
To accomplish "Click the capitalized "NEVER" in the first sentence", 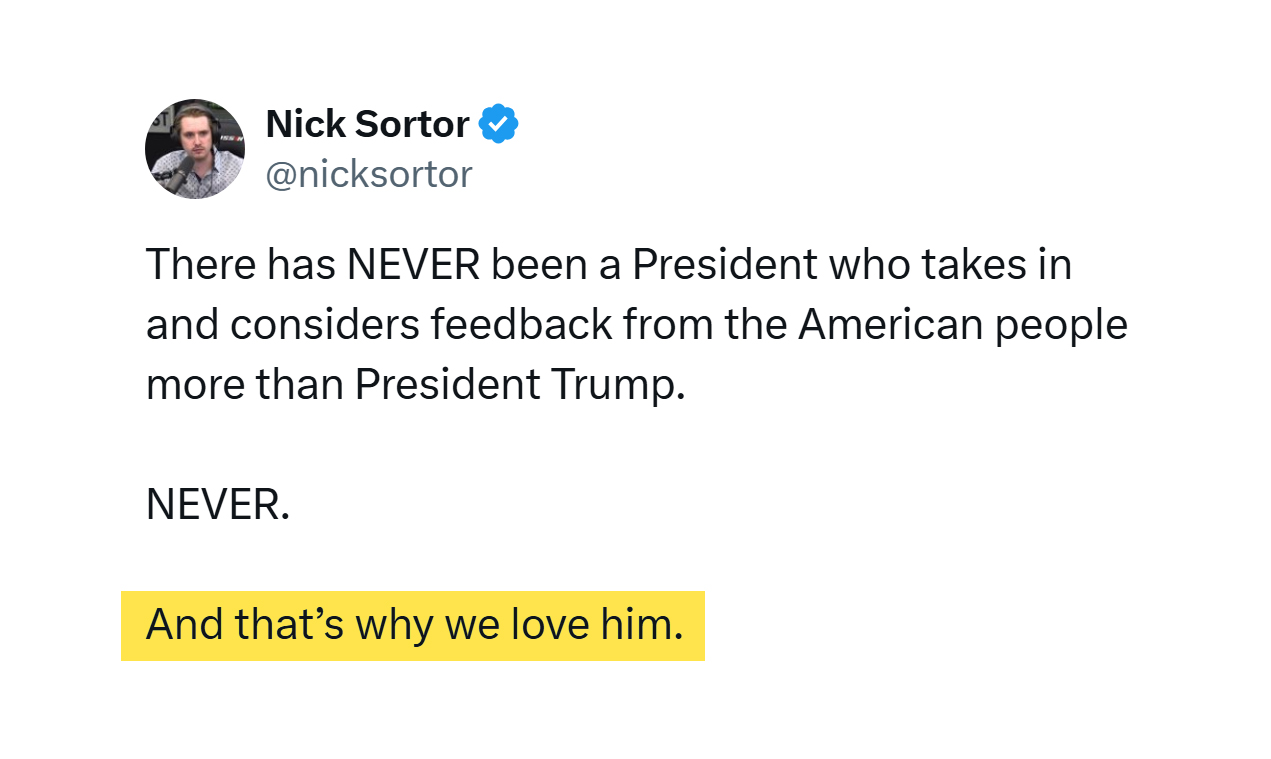I will (x=414, y=265).
